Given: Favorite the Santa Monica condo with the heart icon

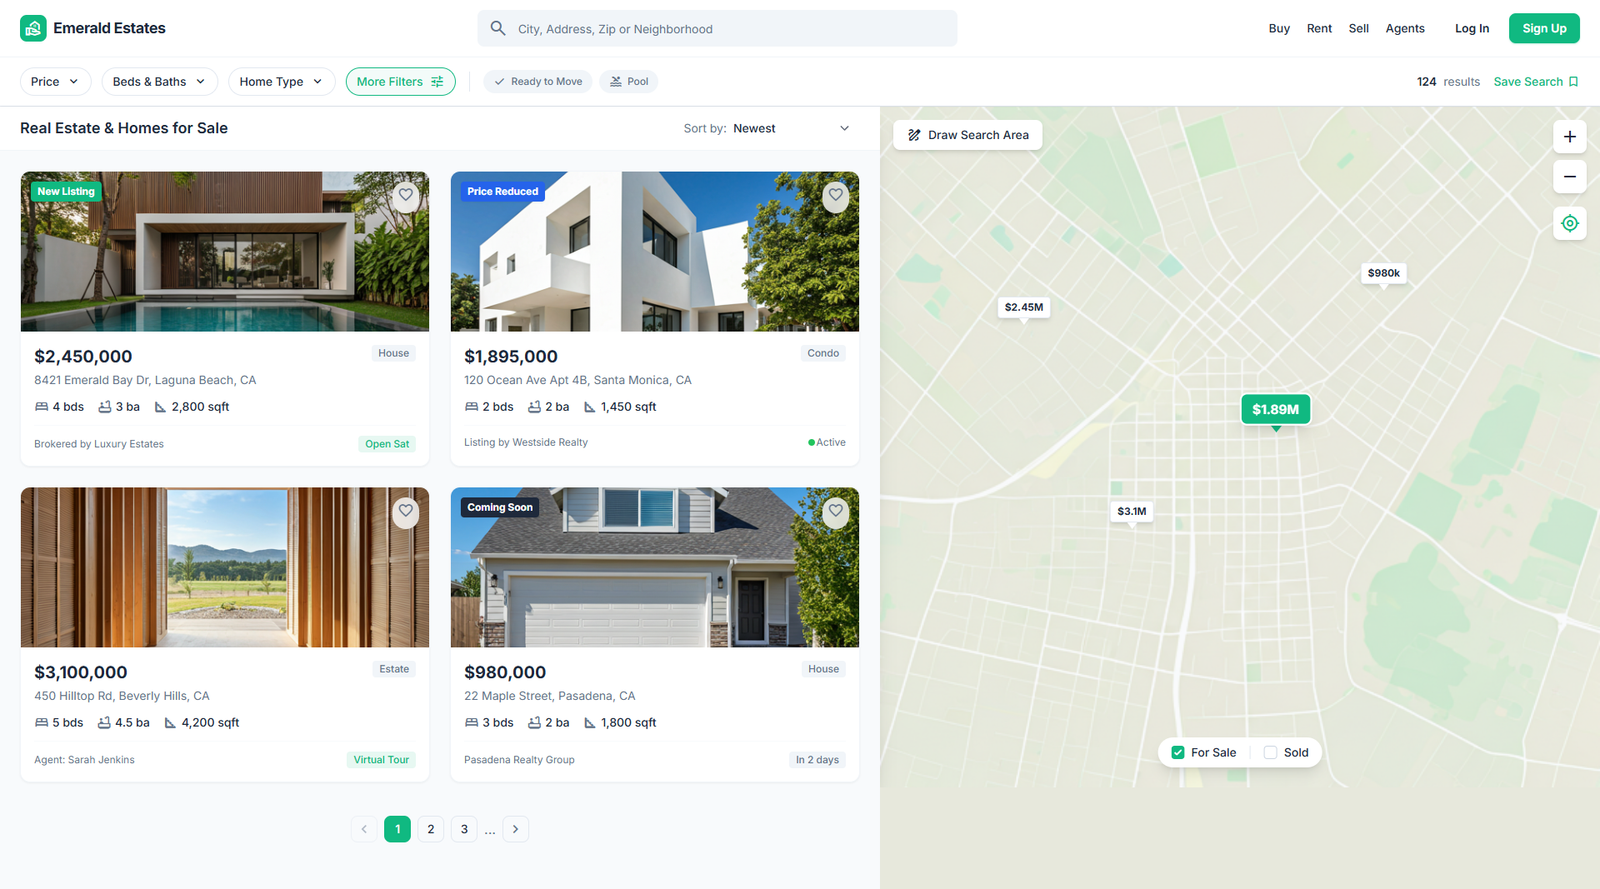Looking at the screenshot, I should [x=835, y=195].
